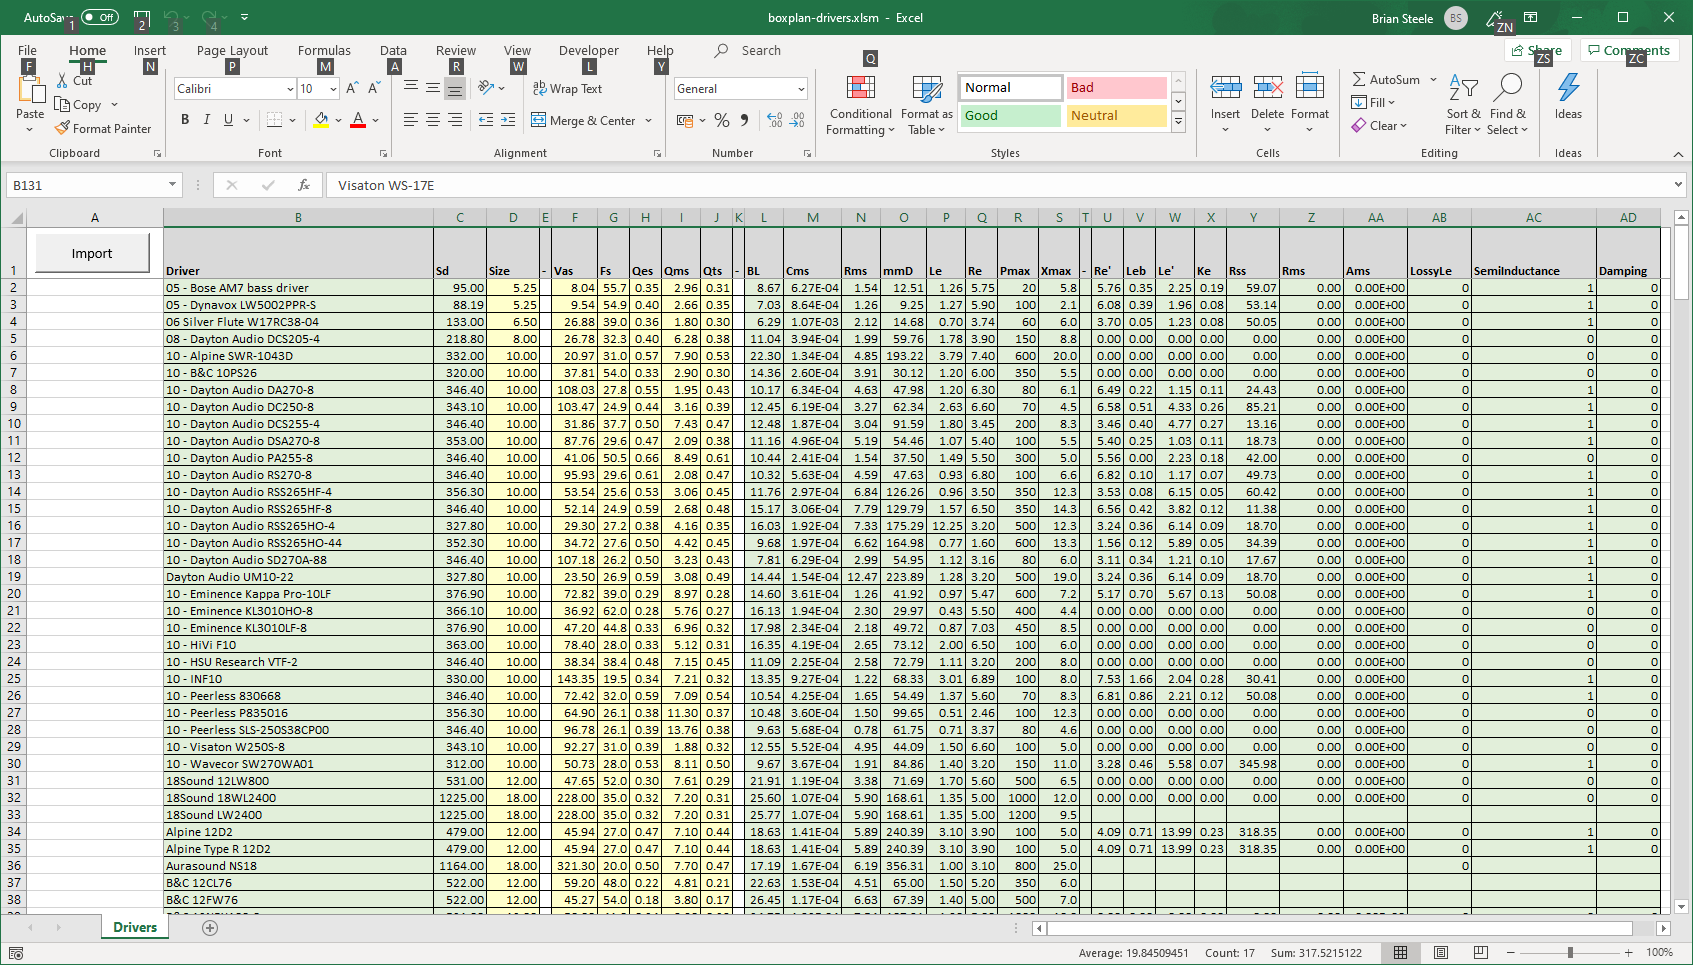Apply Percent Style number format
This screenshot has width=1693, height=965.
[722, 120]
